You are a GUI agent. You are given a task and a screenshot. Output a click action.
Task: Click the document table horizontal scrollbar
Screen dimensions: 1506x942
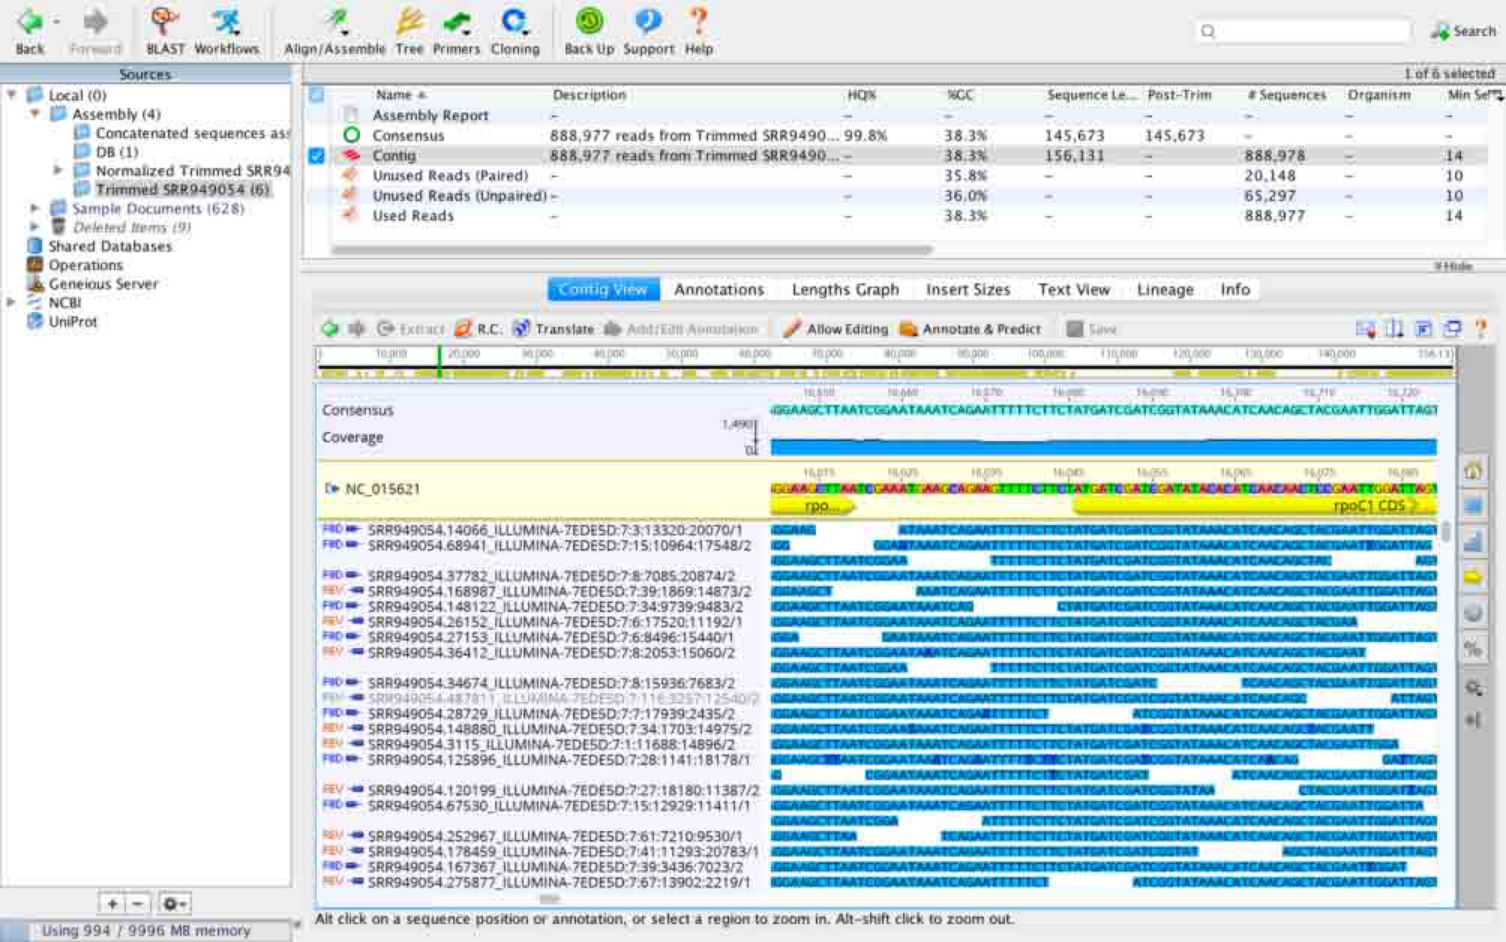632,250
